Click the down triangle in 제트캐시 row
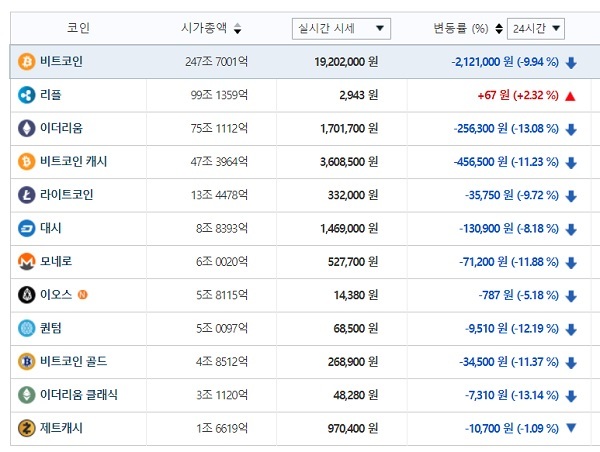This screenshot has height=452, width=600. pos(571,428)
